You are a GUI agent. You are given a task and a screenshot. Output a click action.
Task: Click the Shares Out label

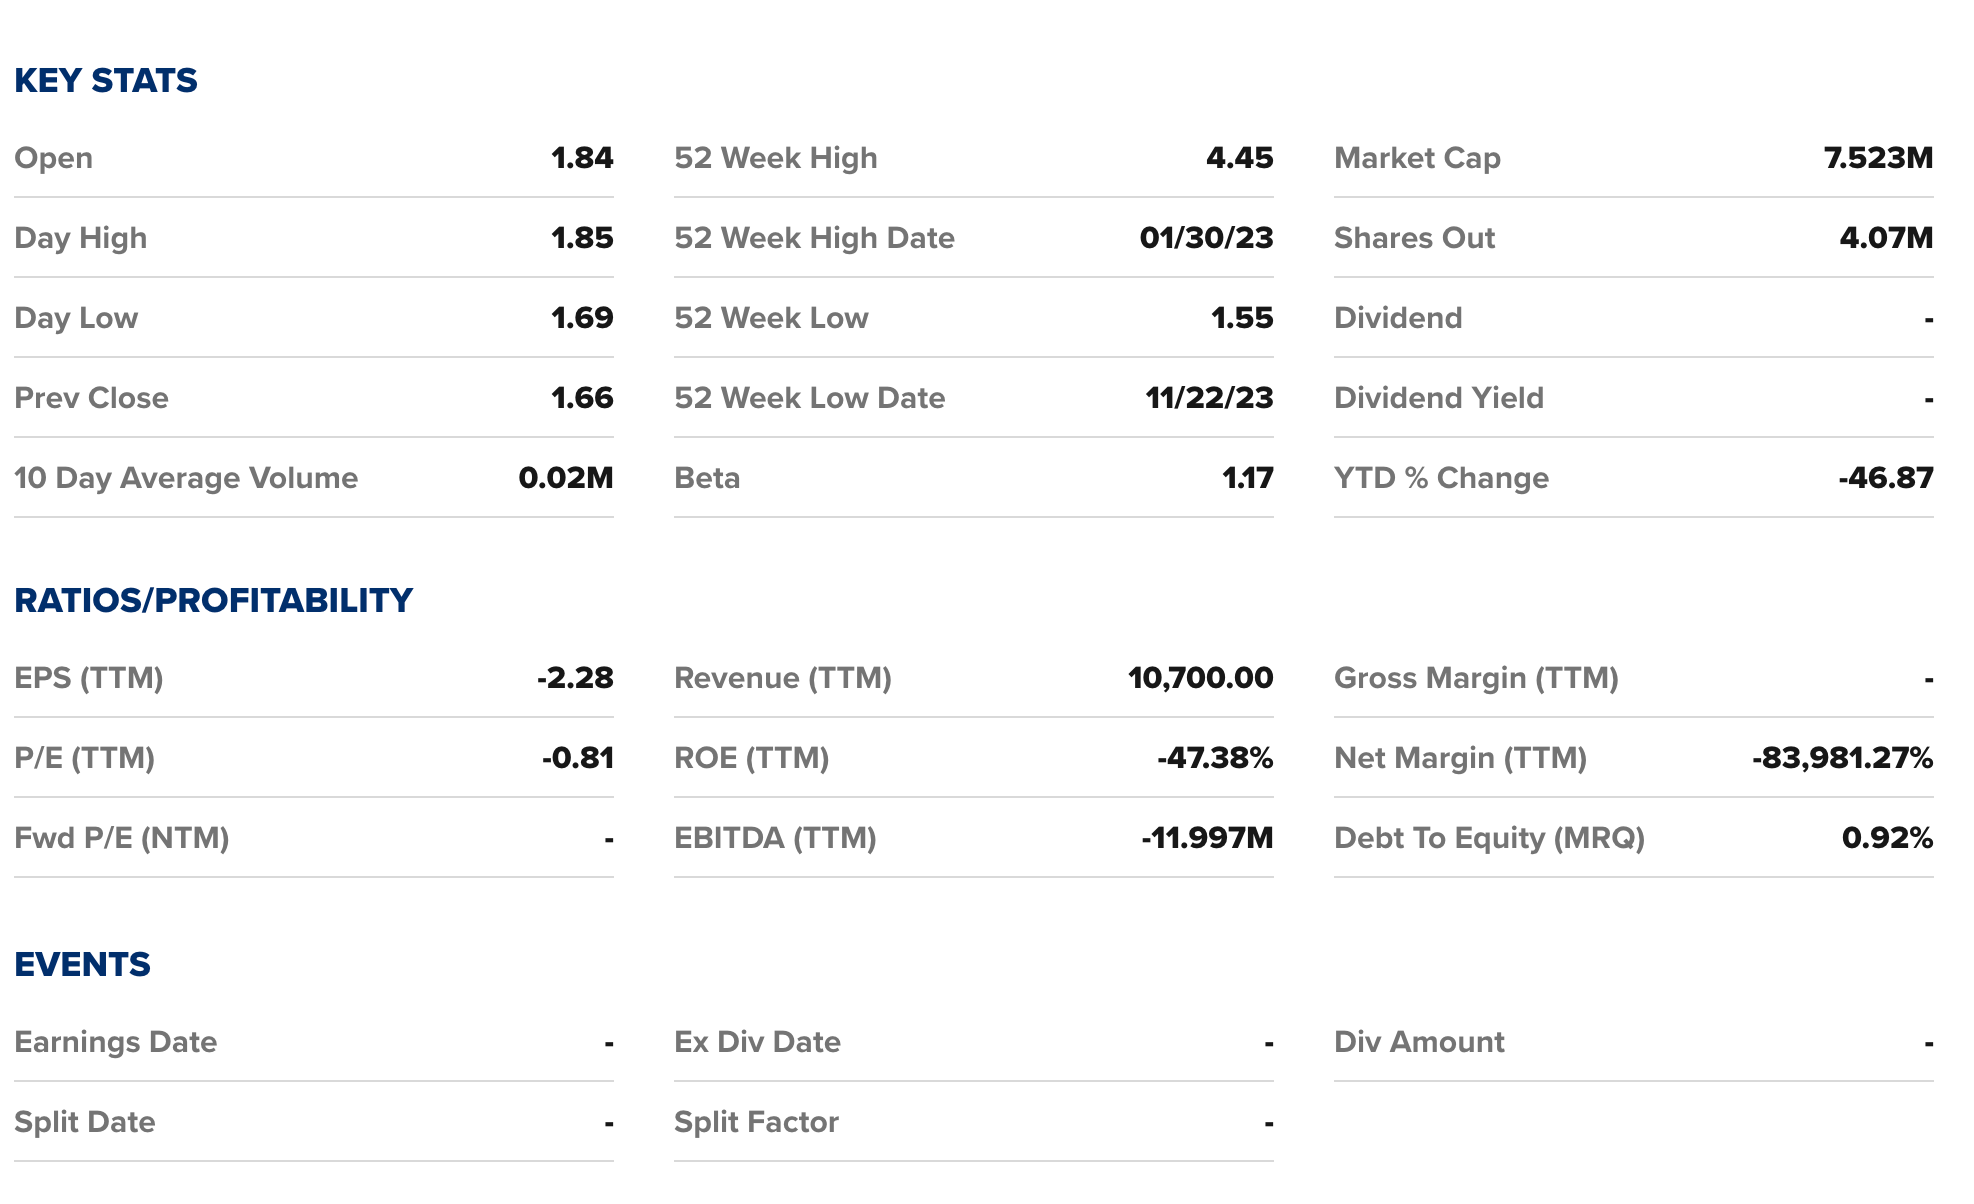pos(1414,238)
